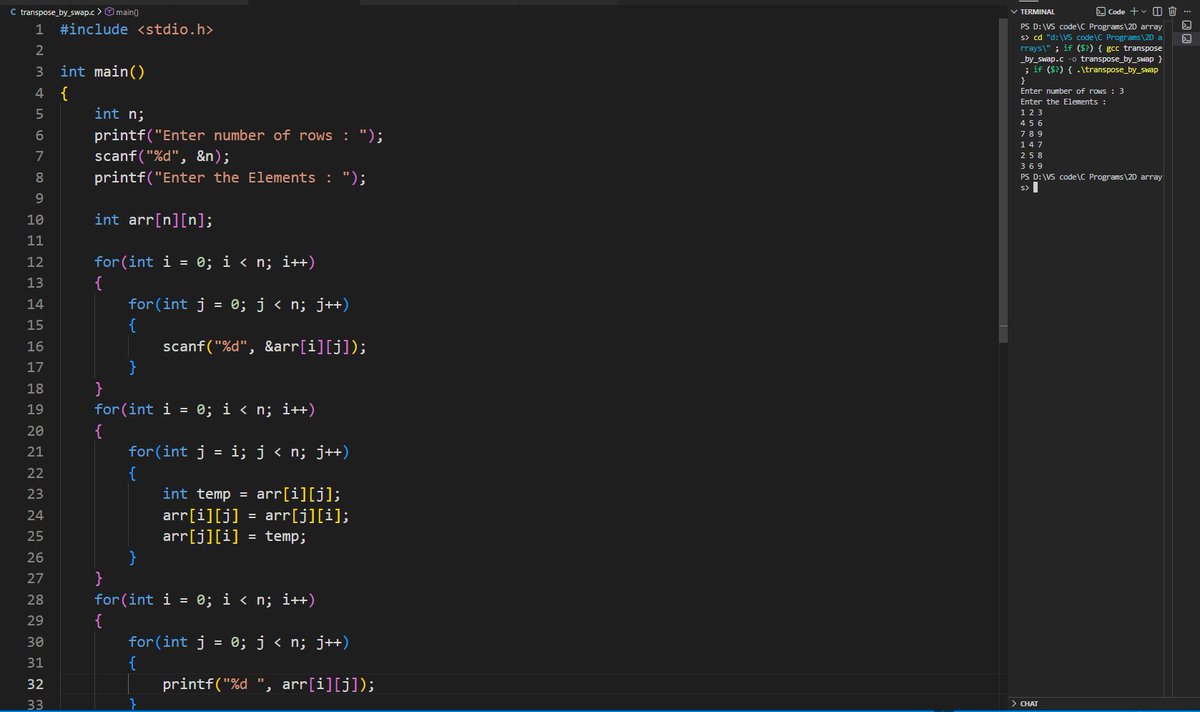Expand the CHAT panel at the bottom
This screenshot has height=712, width=1200.
pyautogui.click(x=1030, y=704)
